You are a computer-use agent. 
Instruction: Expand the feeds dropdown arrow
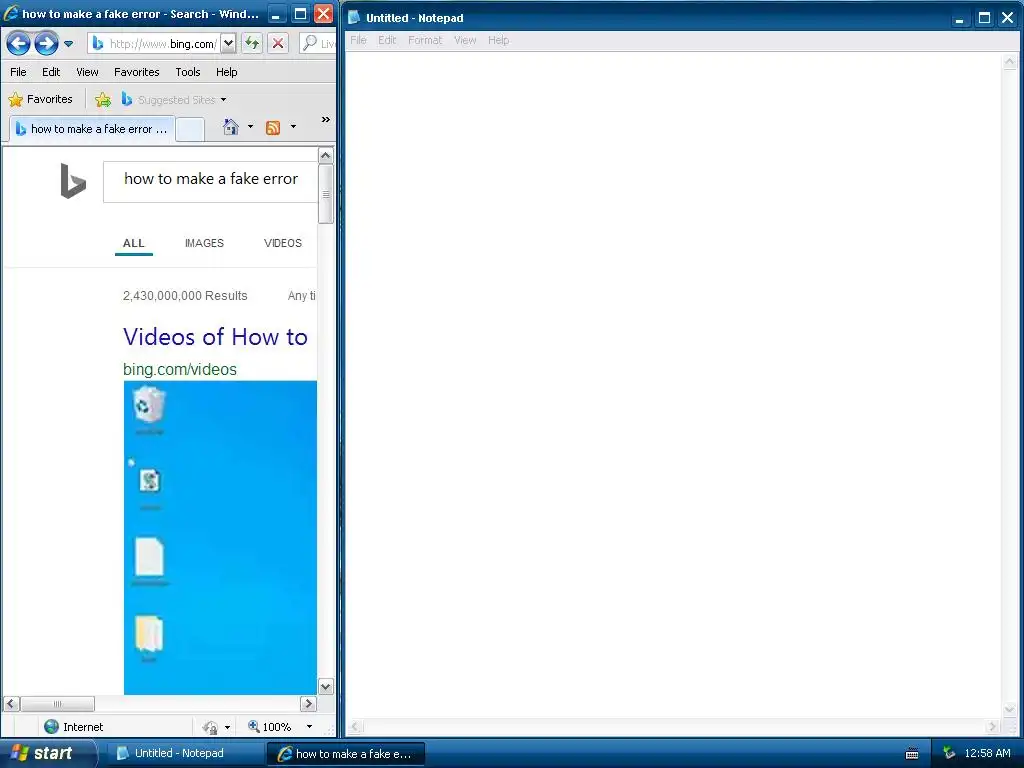point(293,127)
